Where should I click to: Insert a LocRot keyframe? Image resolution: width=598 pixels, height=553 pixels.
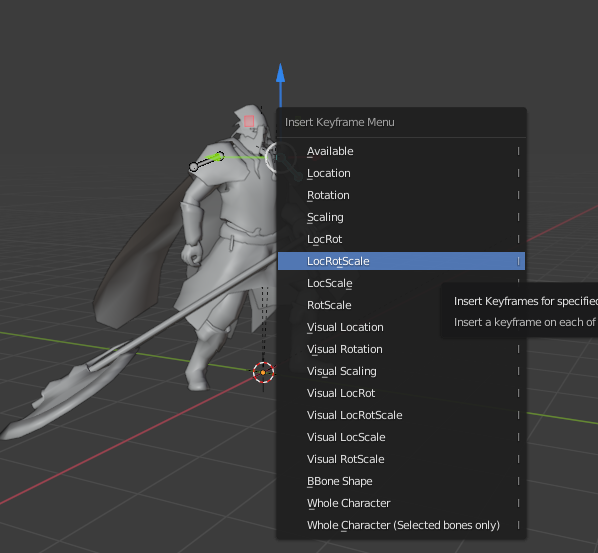point(401,239)
